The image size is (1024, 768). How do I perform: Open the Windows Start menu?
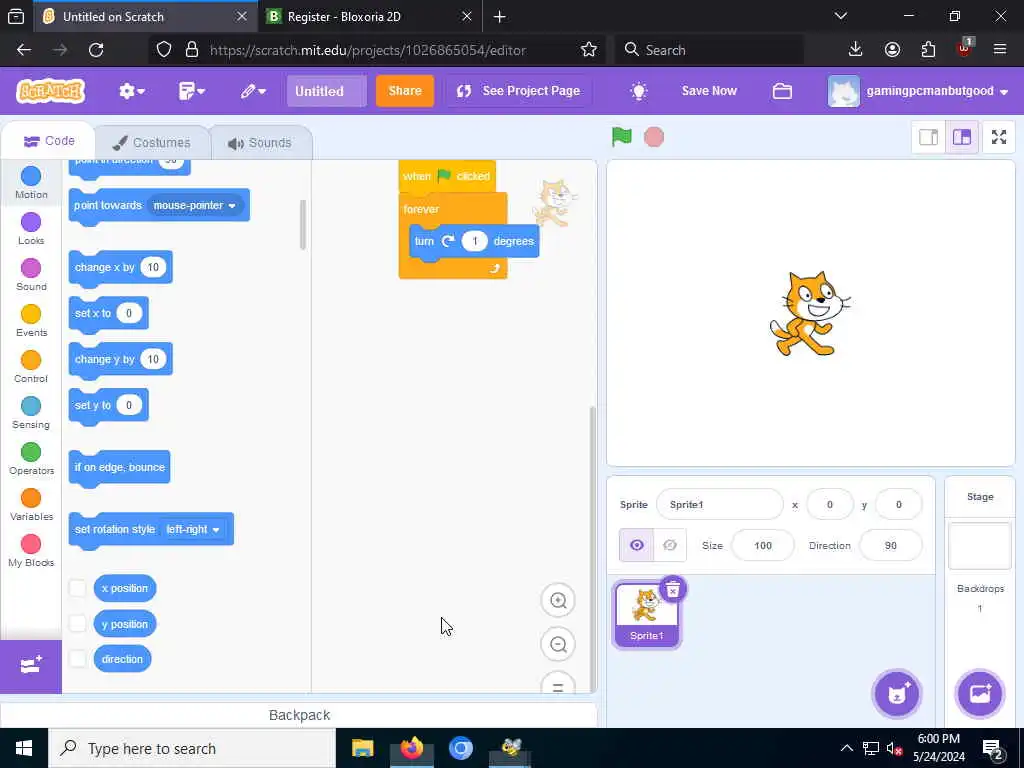click(x=24, y=748)
